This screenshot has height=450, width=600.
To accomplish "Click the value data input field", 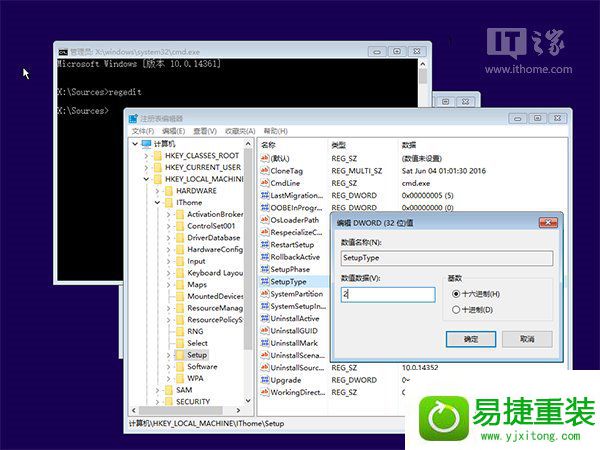I will coord(388,295).
